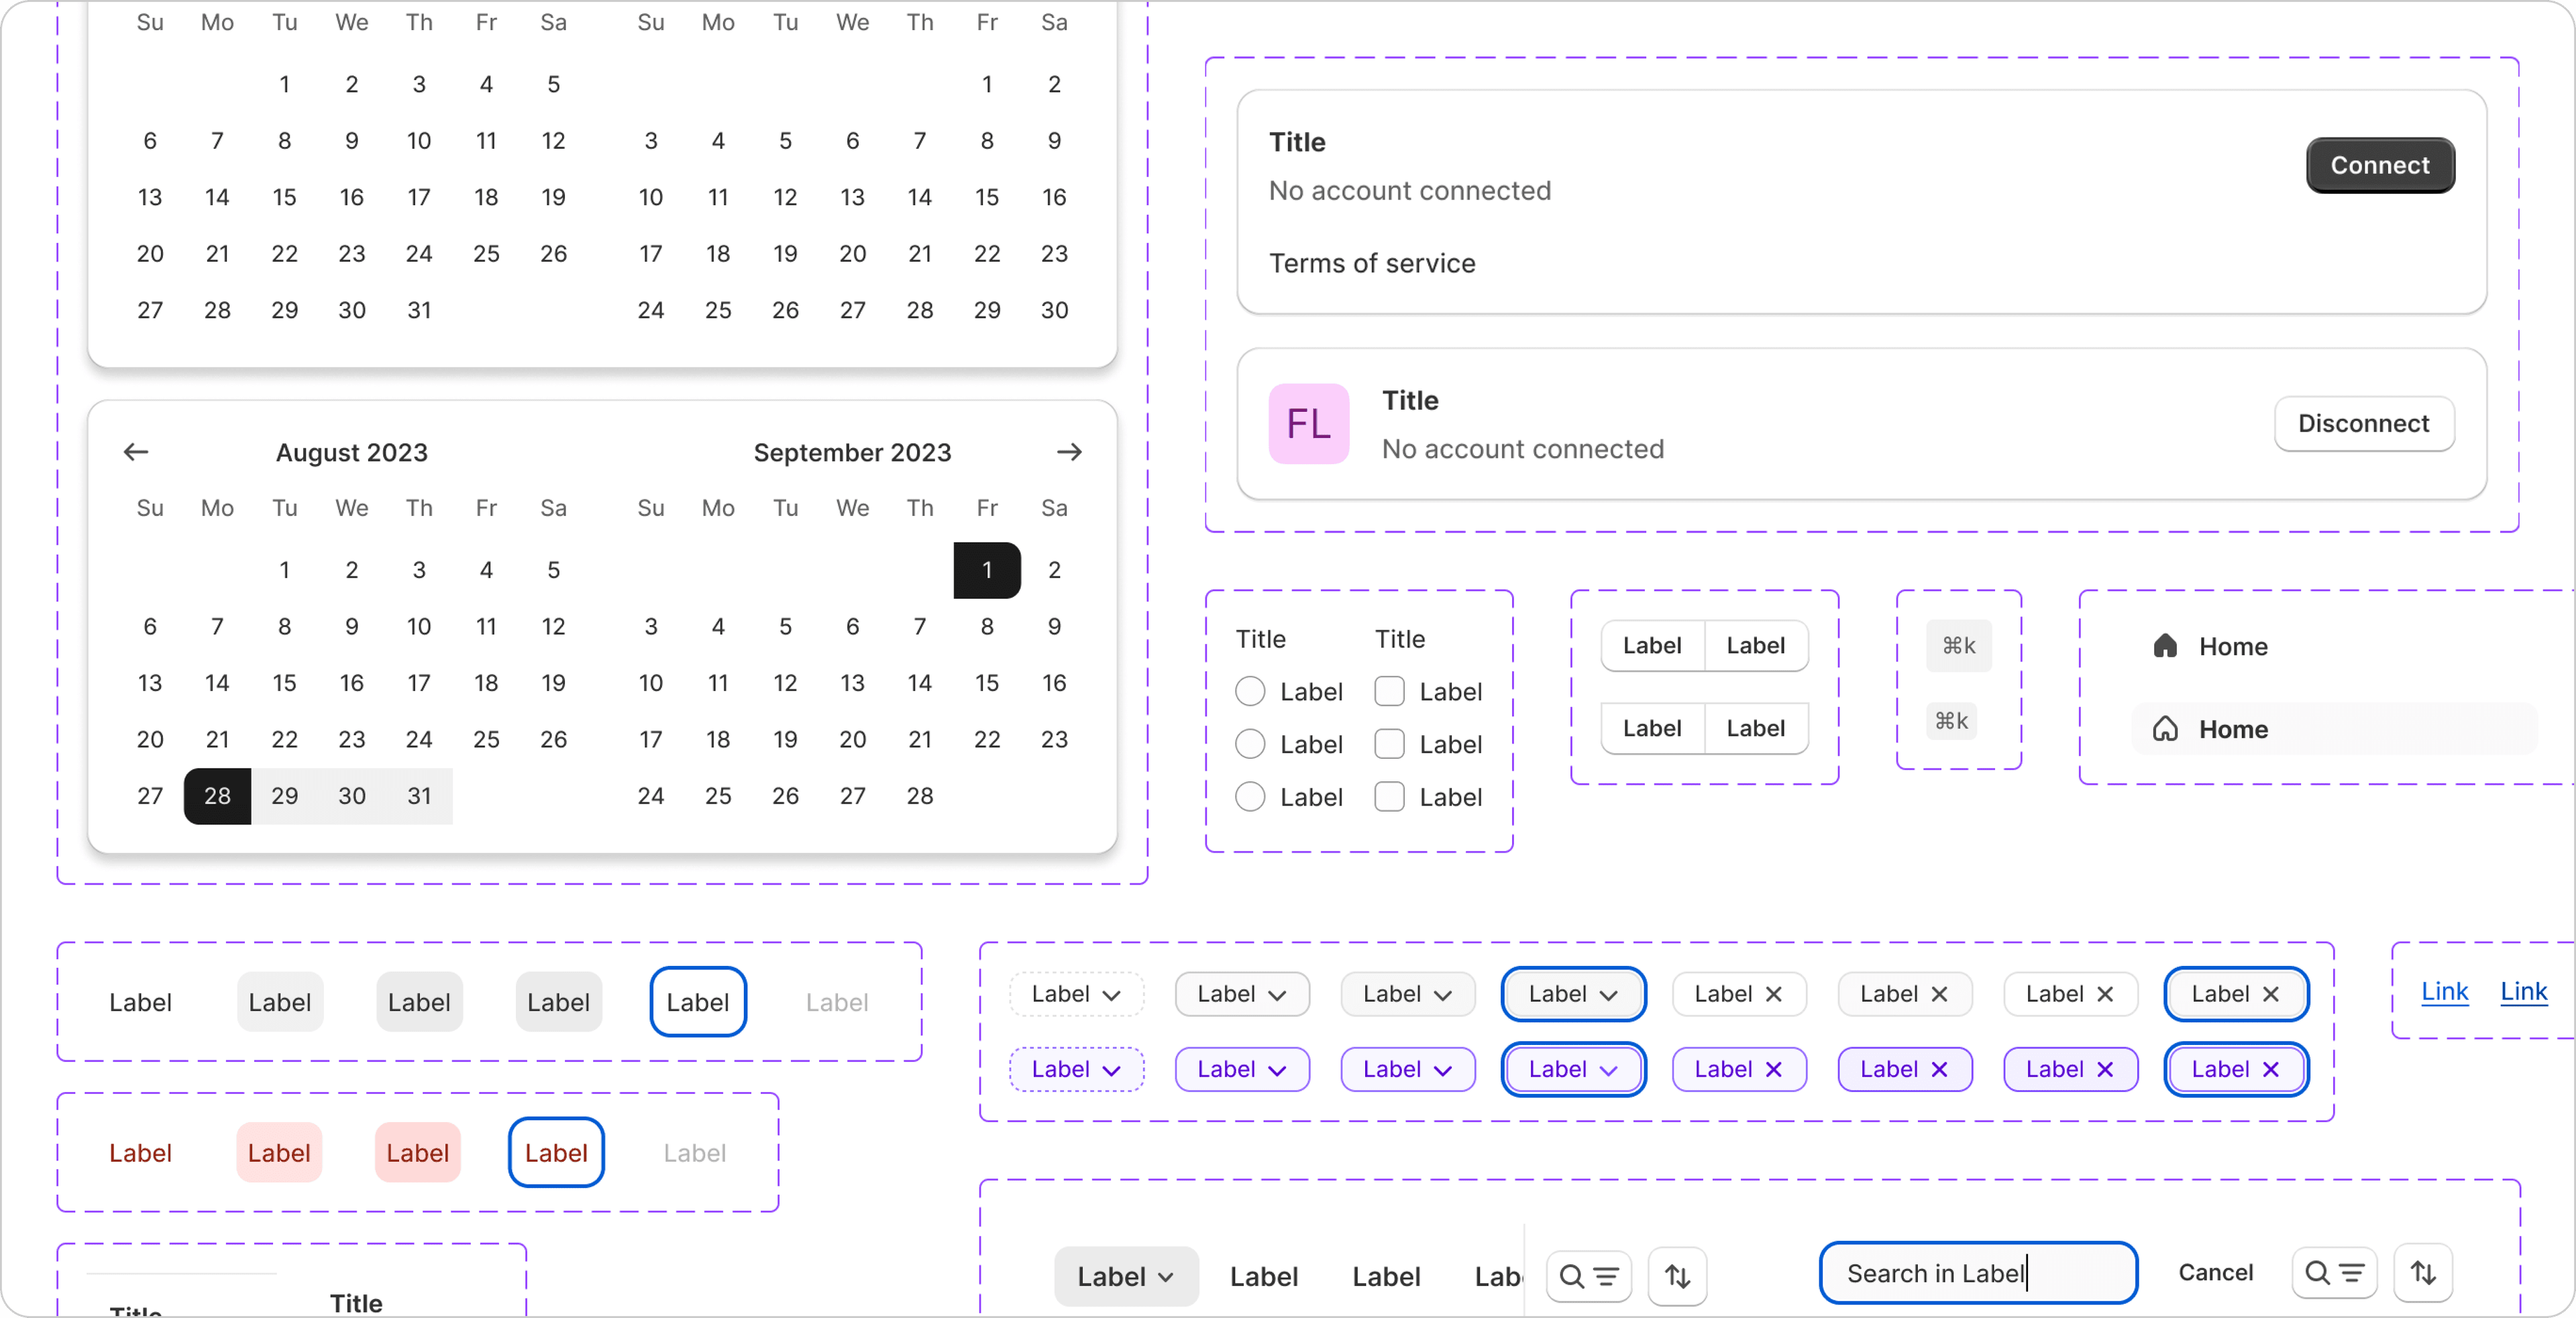The height and width of the screenshot is (1318, 2576).
Task: Check the last checkbox Label
Action: (x=1389, y=797)
